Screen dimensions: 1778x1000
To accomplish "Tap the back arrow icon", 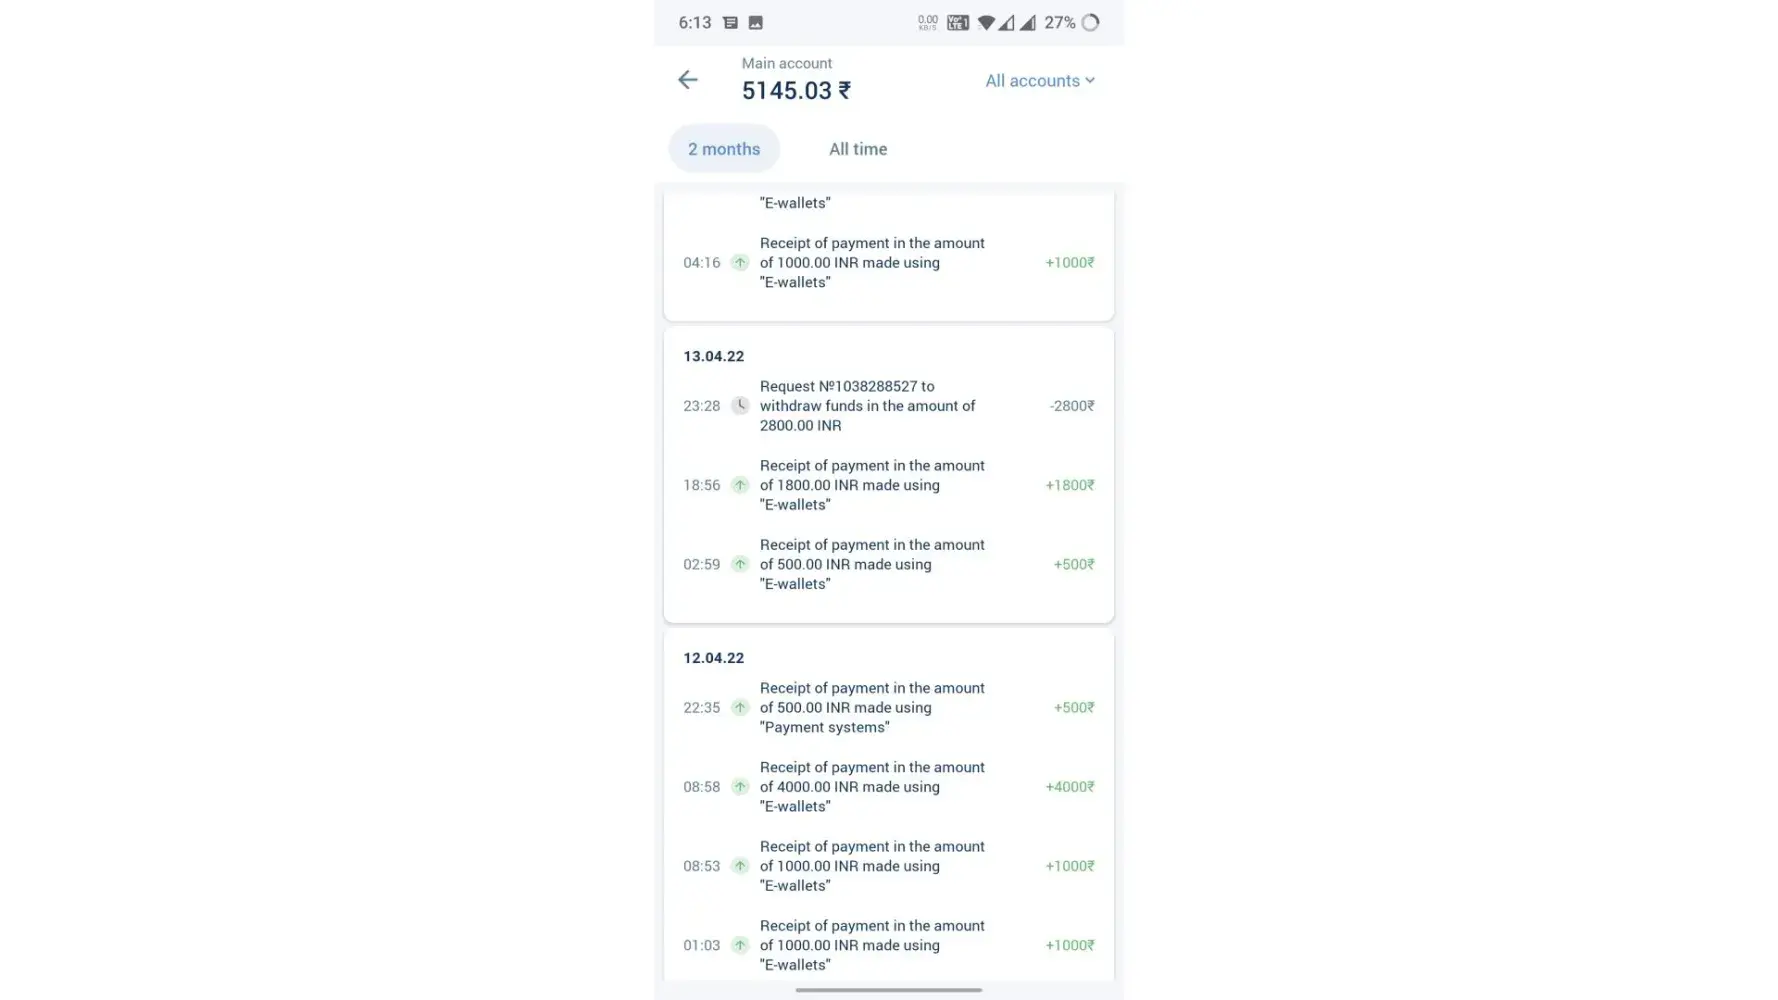I will [x=688, y=80].
